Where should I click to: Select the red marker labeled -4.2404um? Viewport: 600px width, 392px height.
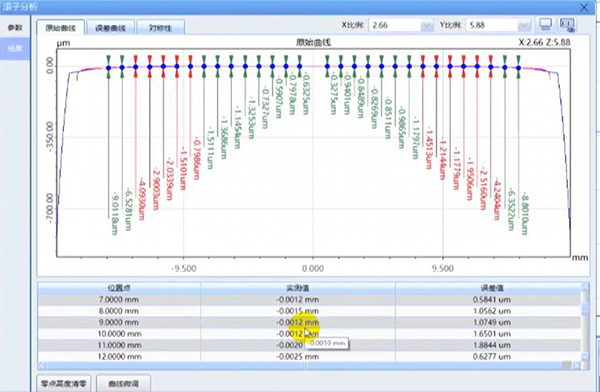[x=491, y=67]
